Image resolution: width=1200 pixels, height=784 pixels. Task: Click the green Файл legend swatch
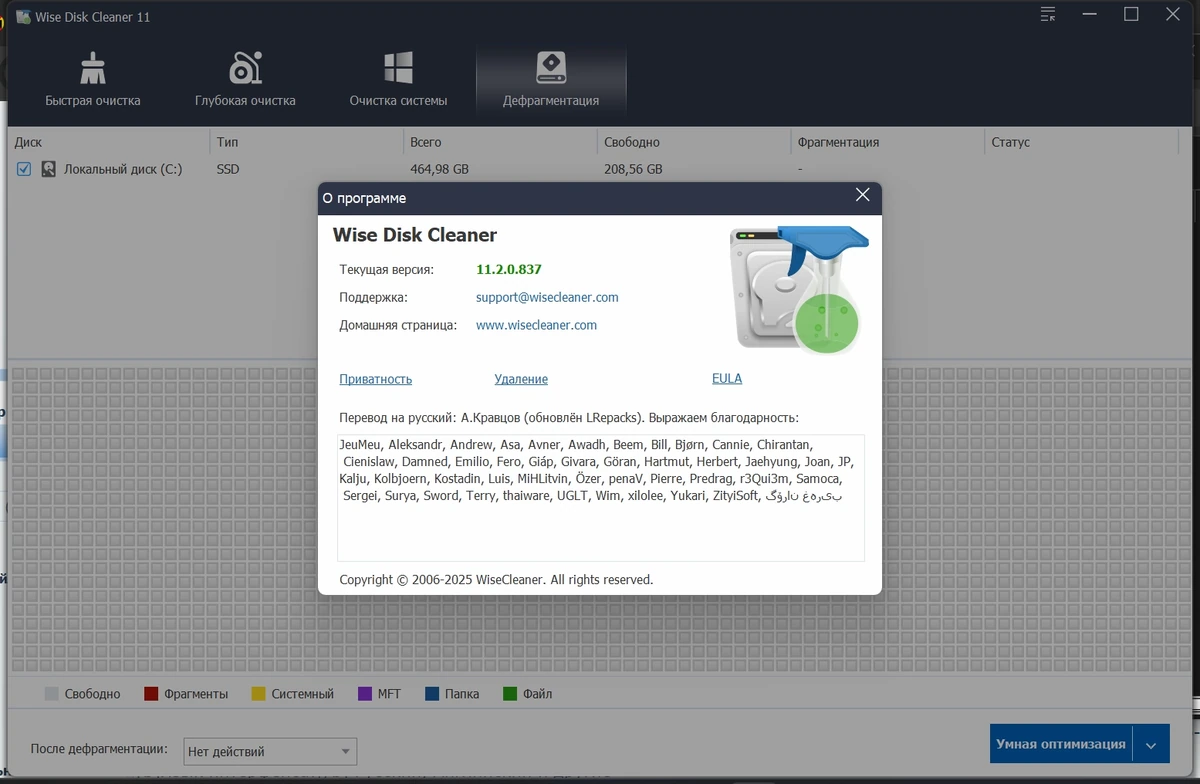[x=510, y=694]
